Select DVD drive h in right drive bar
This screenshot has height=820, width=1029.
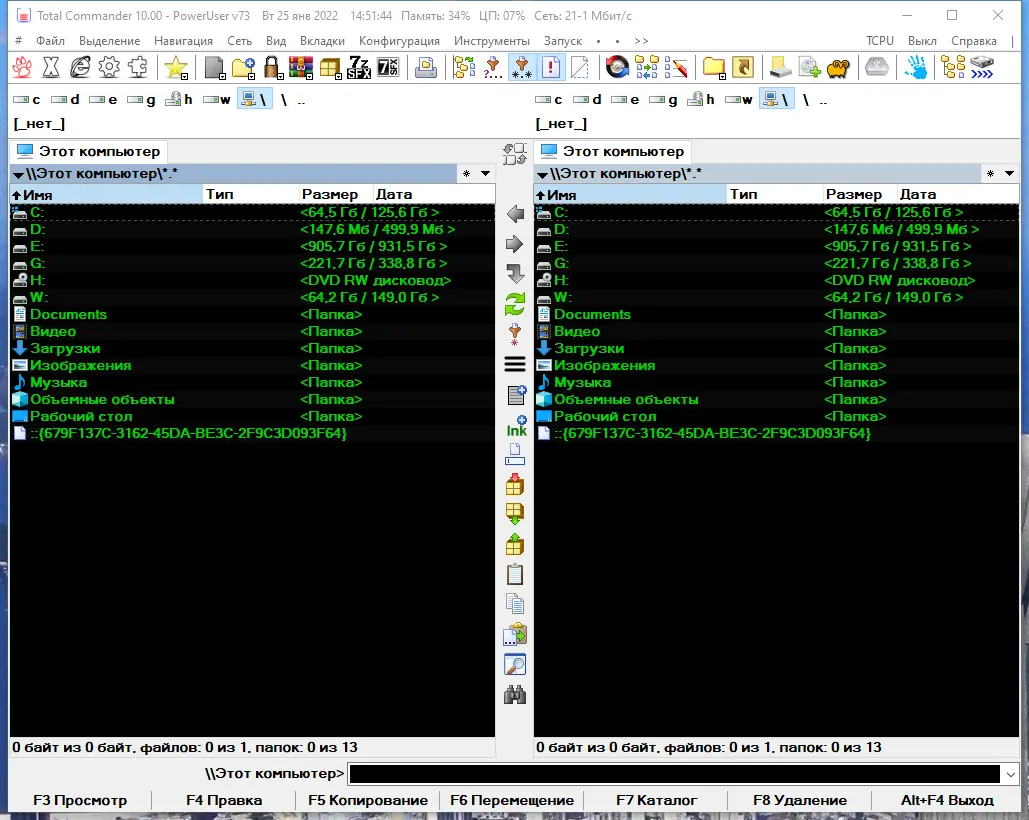pos(701,100)
